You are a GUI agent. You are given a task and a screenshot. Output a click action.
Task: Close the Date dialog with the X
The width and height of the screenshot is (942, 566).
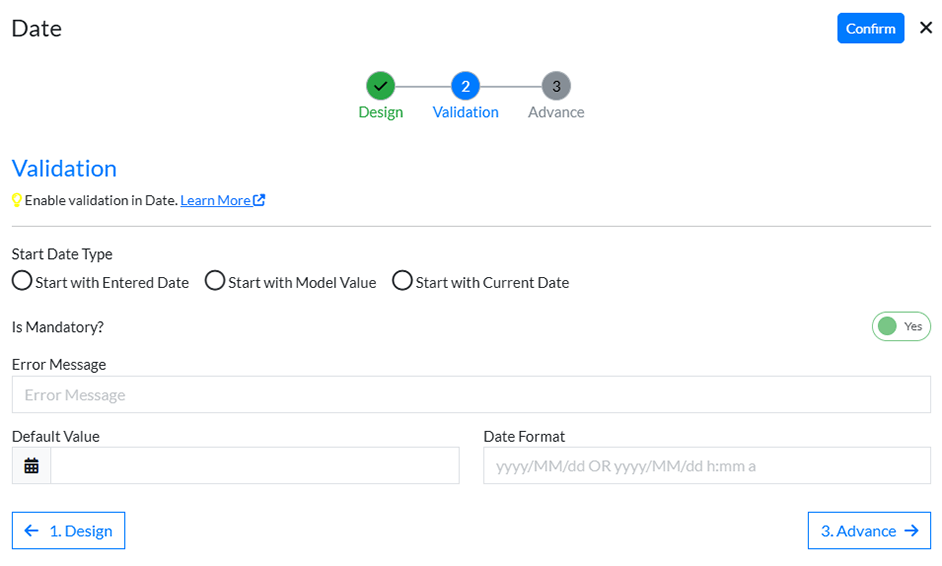point(925,28)
